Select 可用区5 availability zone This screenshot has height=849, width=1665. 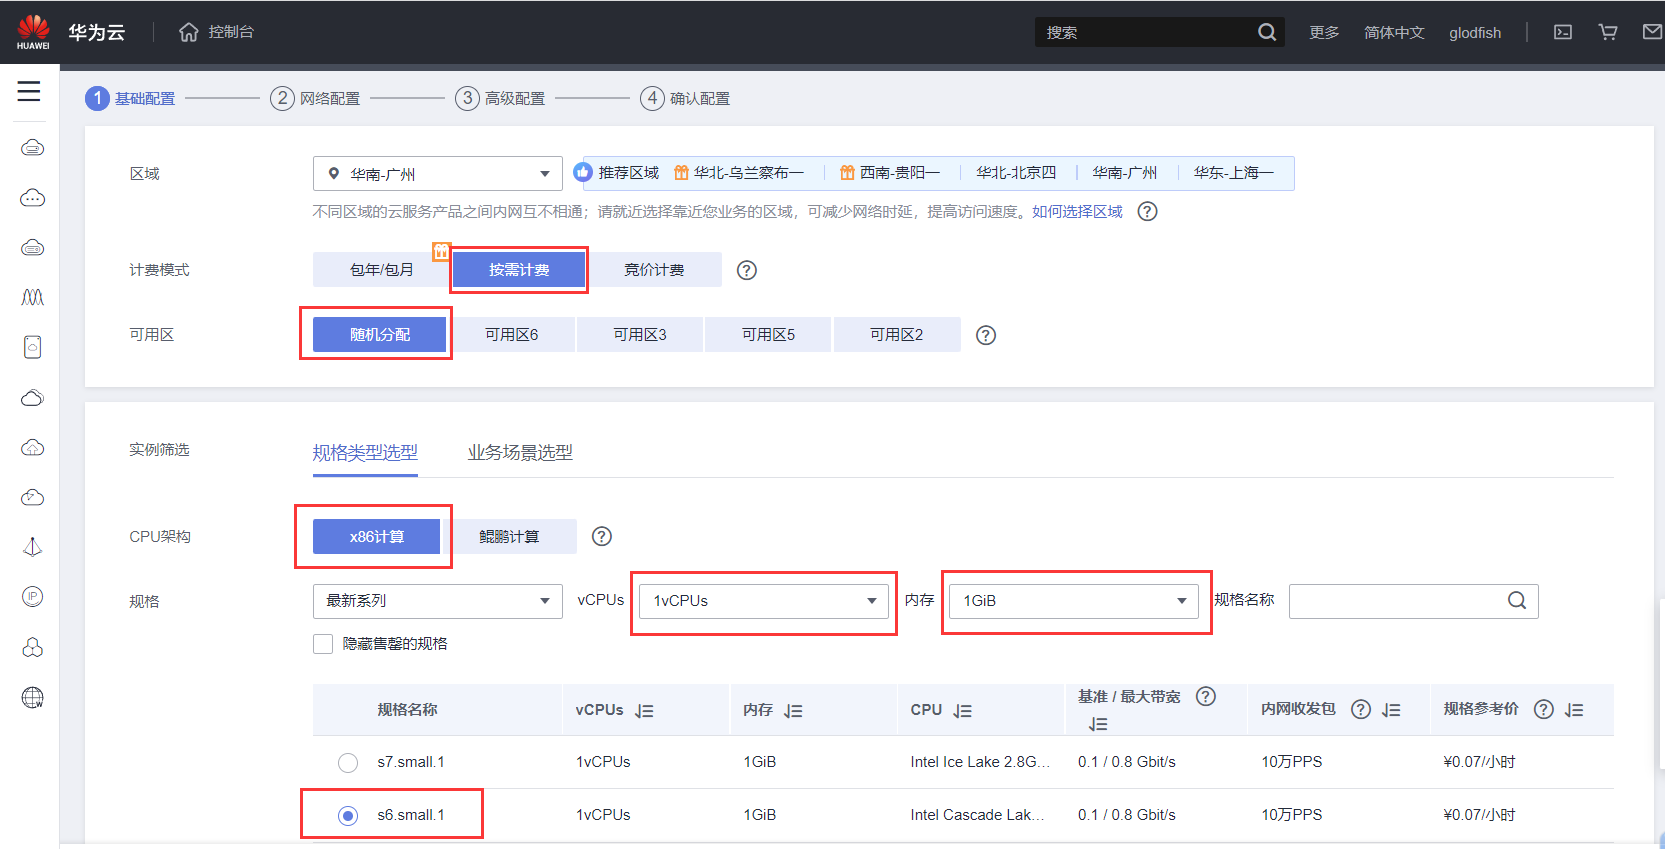(768, 335)
